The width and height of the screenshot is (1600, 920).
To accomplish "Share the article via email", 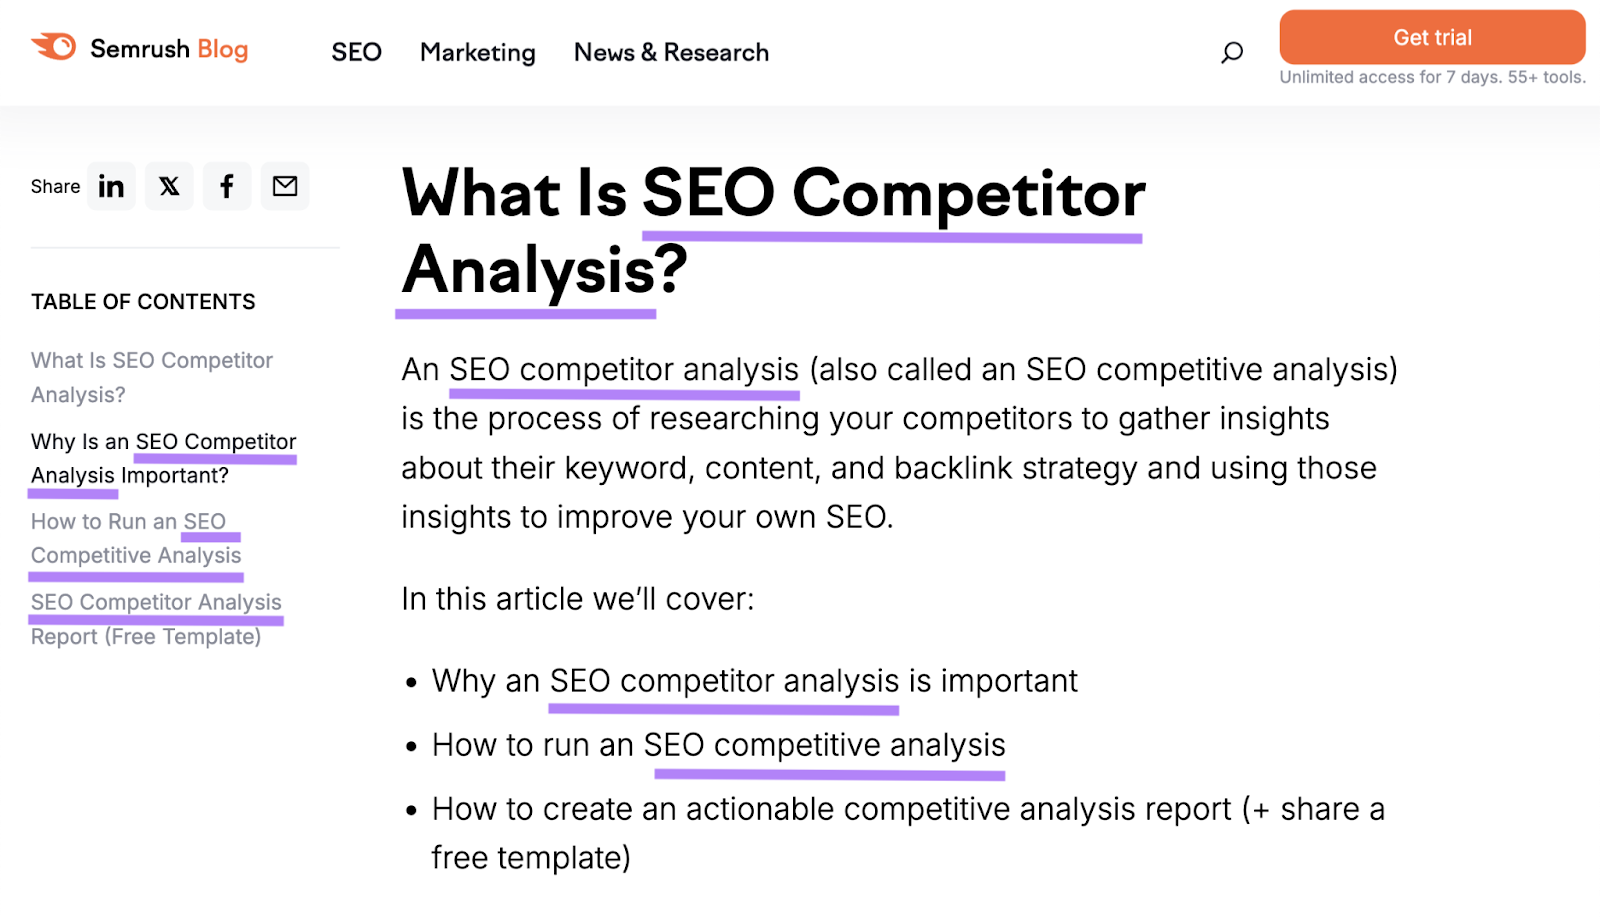I will [285, 186].
